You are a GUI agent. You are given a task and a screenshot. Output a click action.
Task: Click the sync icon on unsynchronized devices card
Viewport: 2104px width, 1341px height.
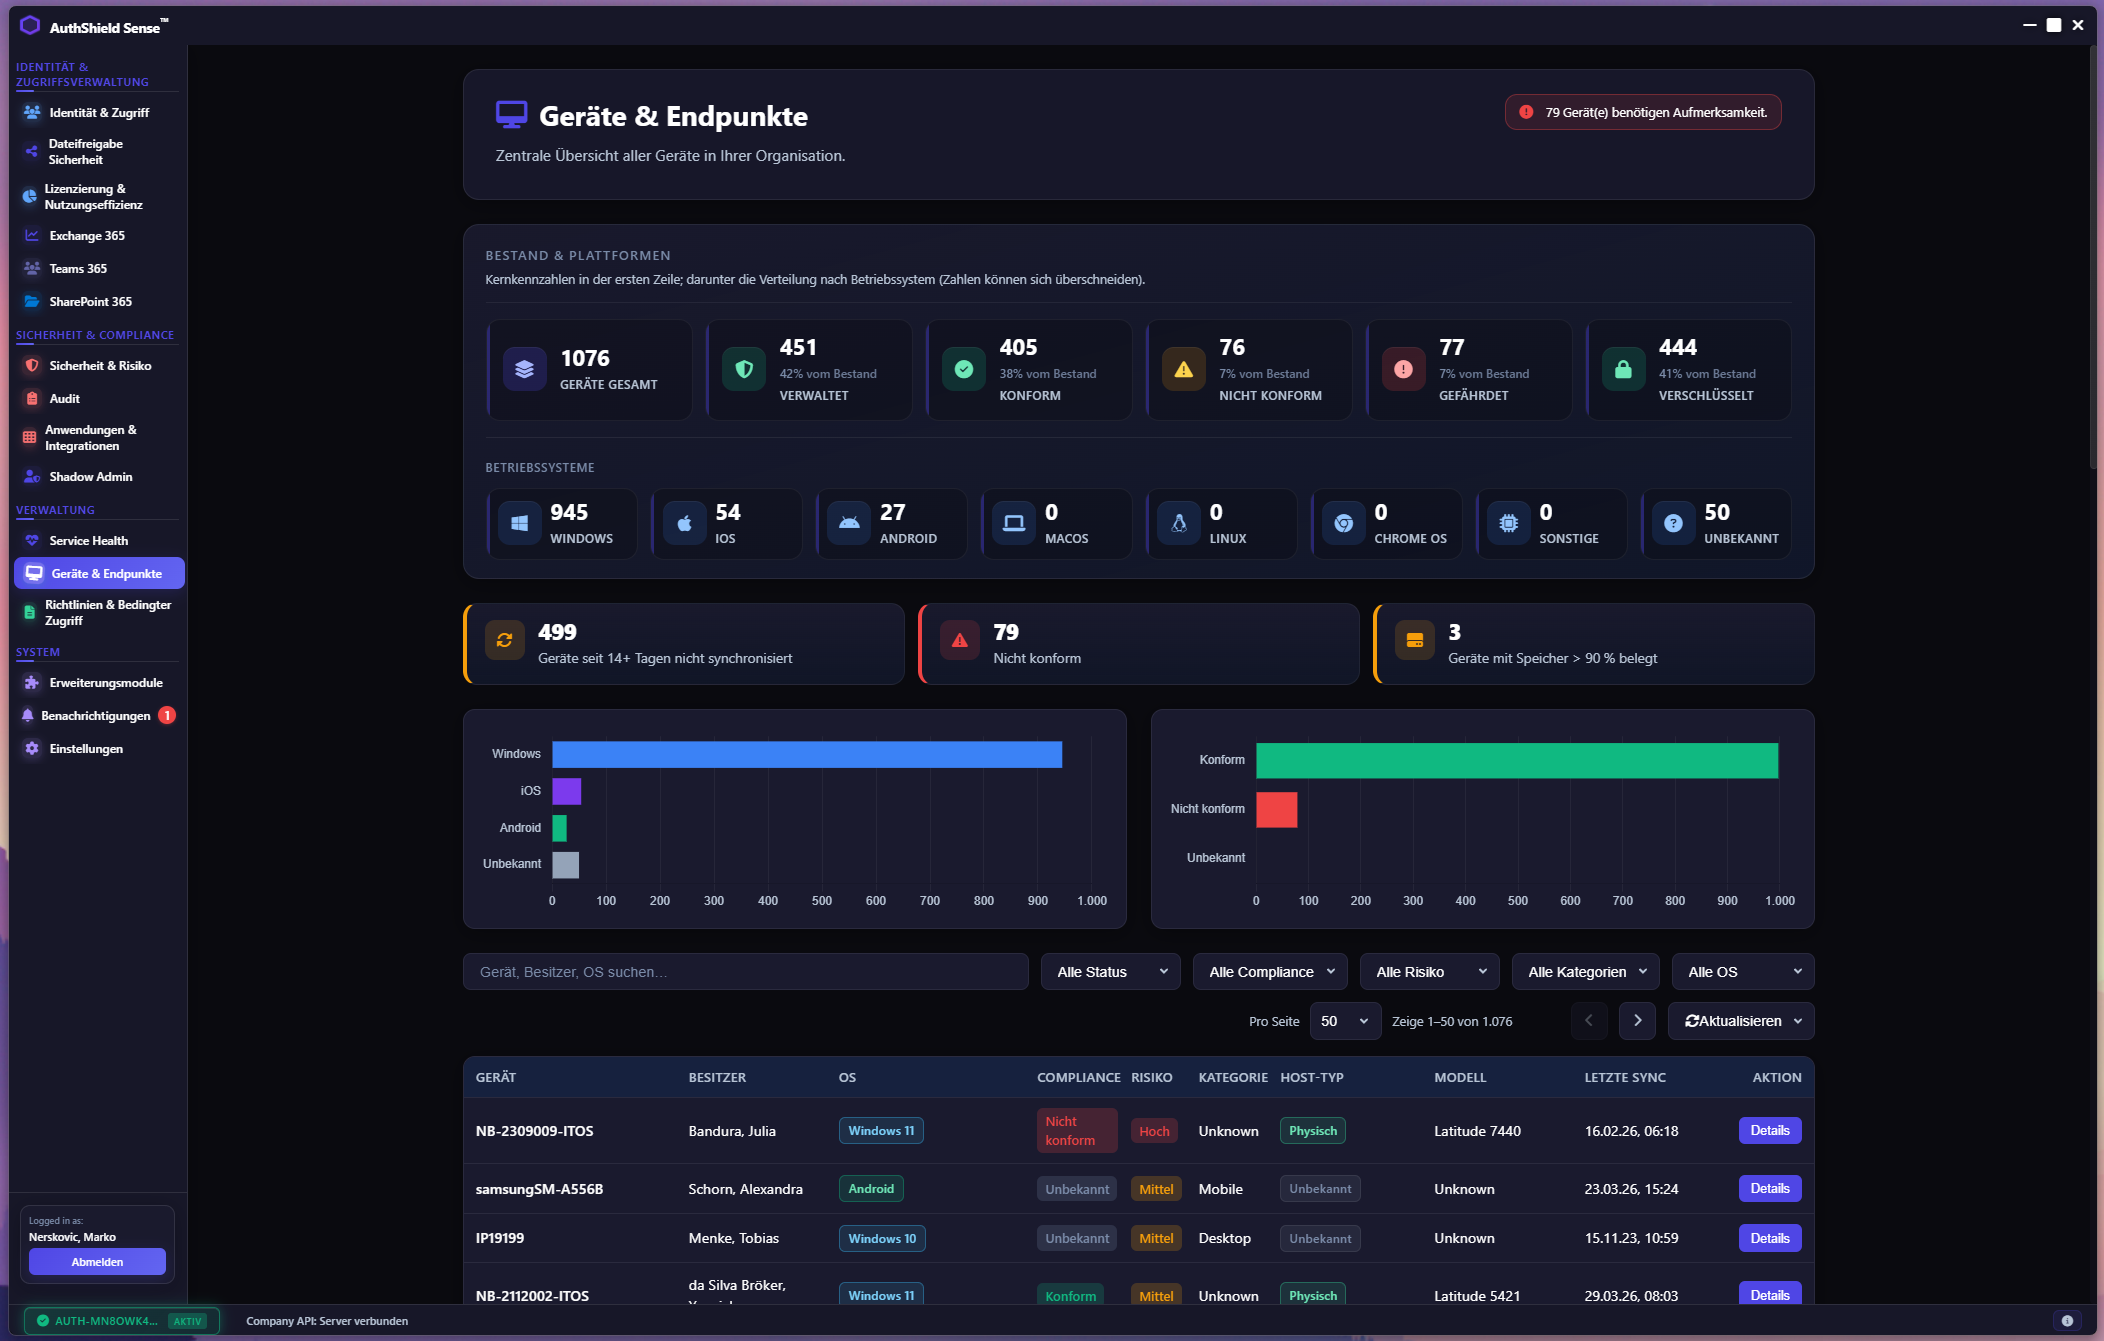click(504, 640)
